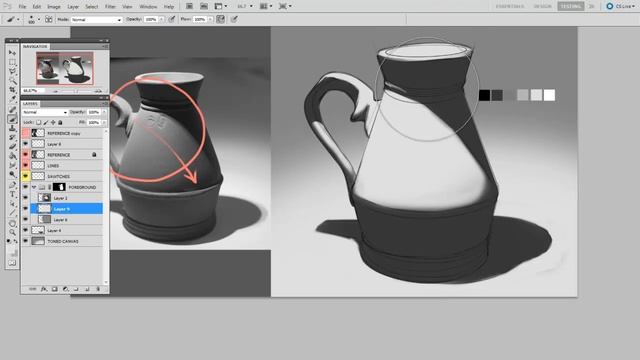Collapse the FOREGROUND group

(34, 187)
